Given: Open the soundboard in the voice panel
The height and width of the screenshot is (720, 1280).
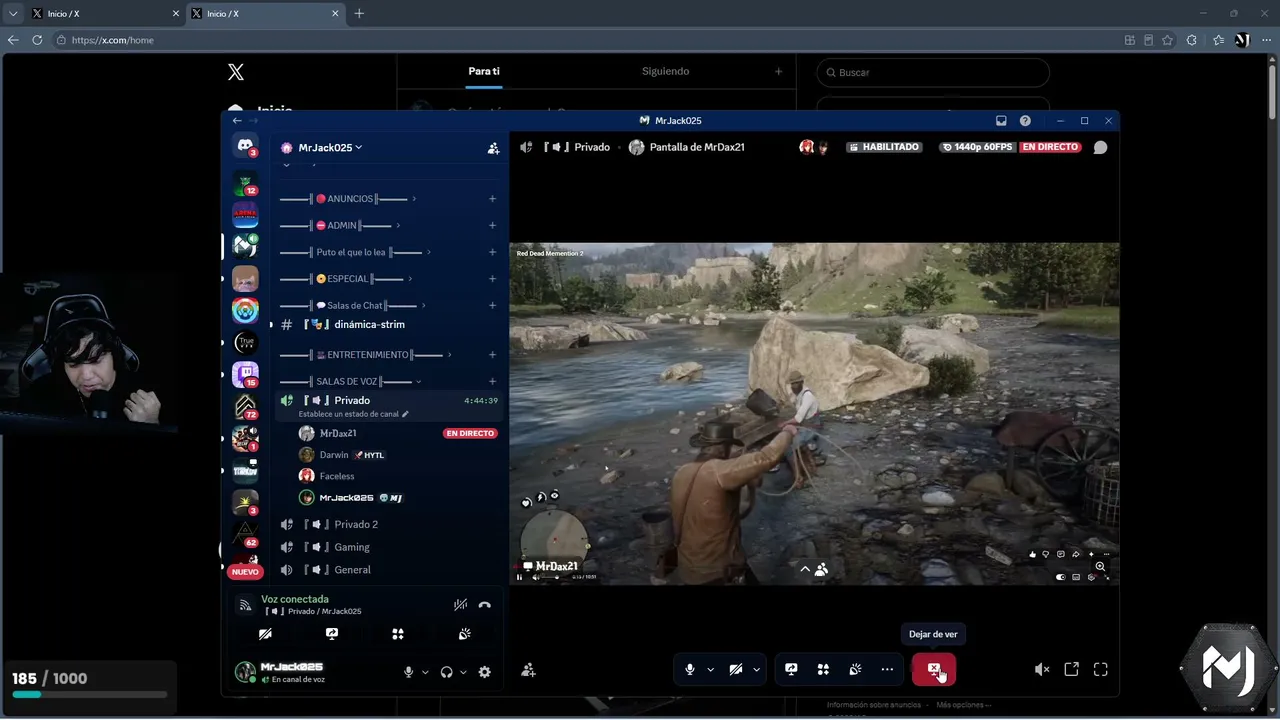Looking at the screenshot, I should pyautogui.click(x=465, y=634).
